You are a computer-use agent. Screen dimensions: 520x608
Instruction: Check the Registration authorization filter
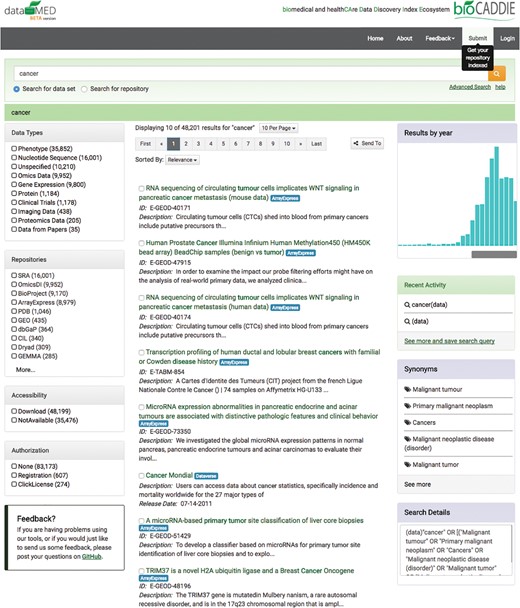pos(14,475)
